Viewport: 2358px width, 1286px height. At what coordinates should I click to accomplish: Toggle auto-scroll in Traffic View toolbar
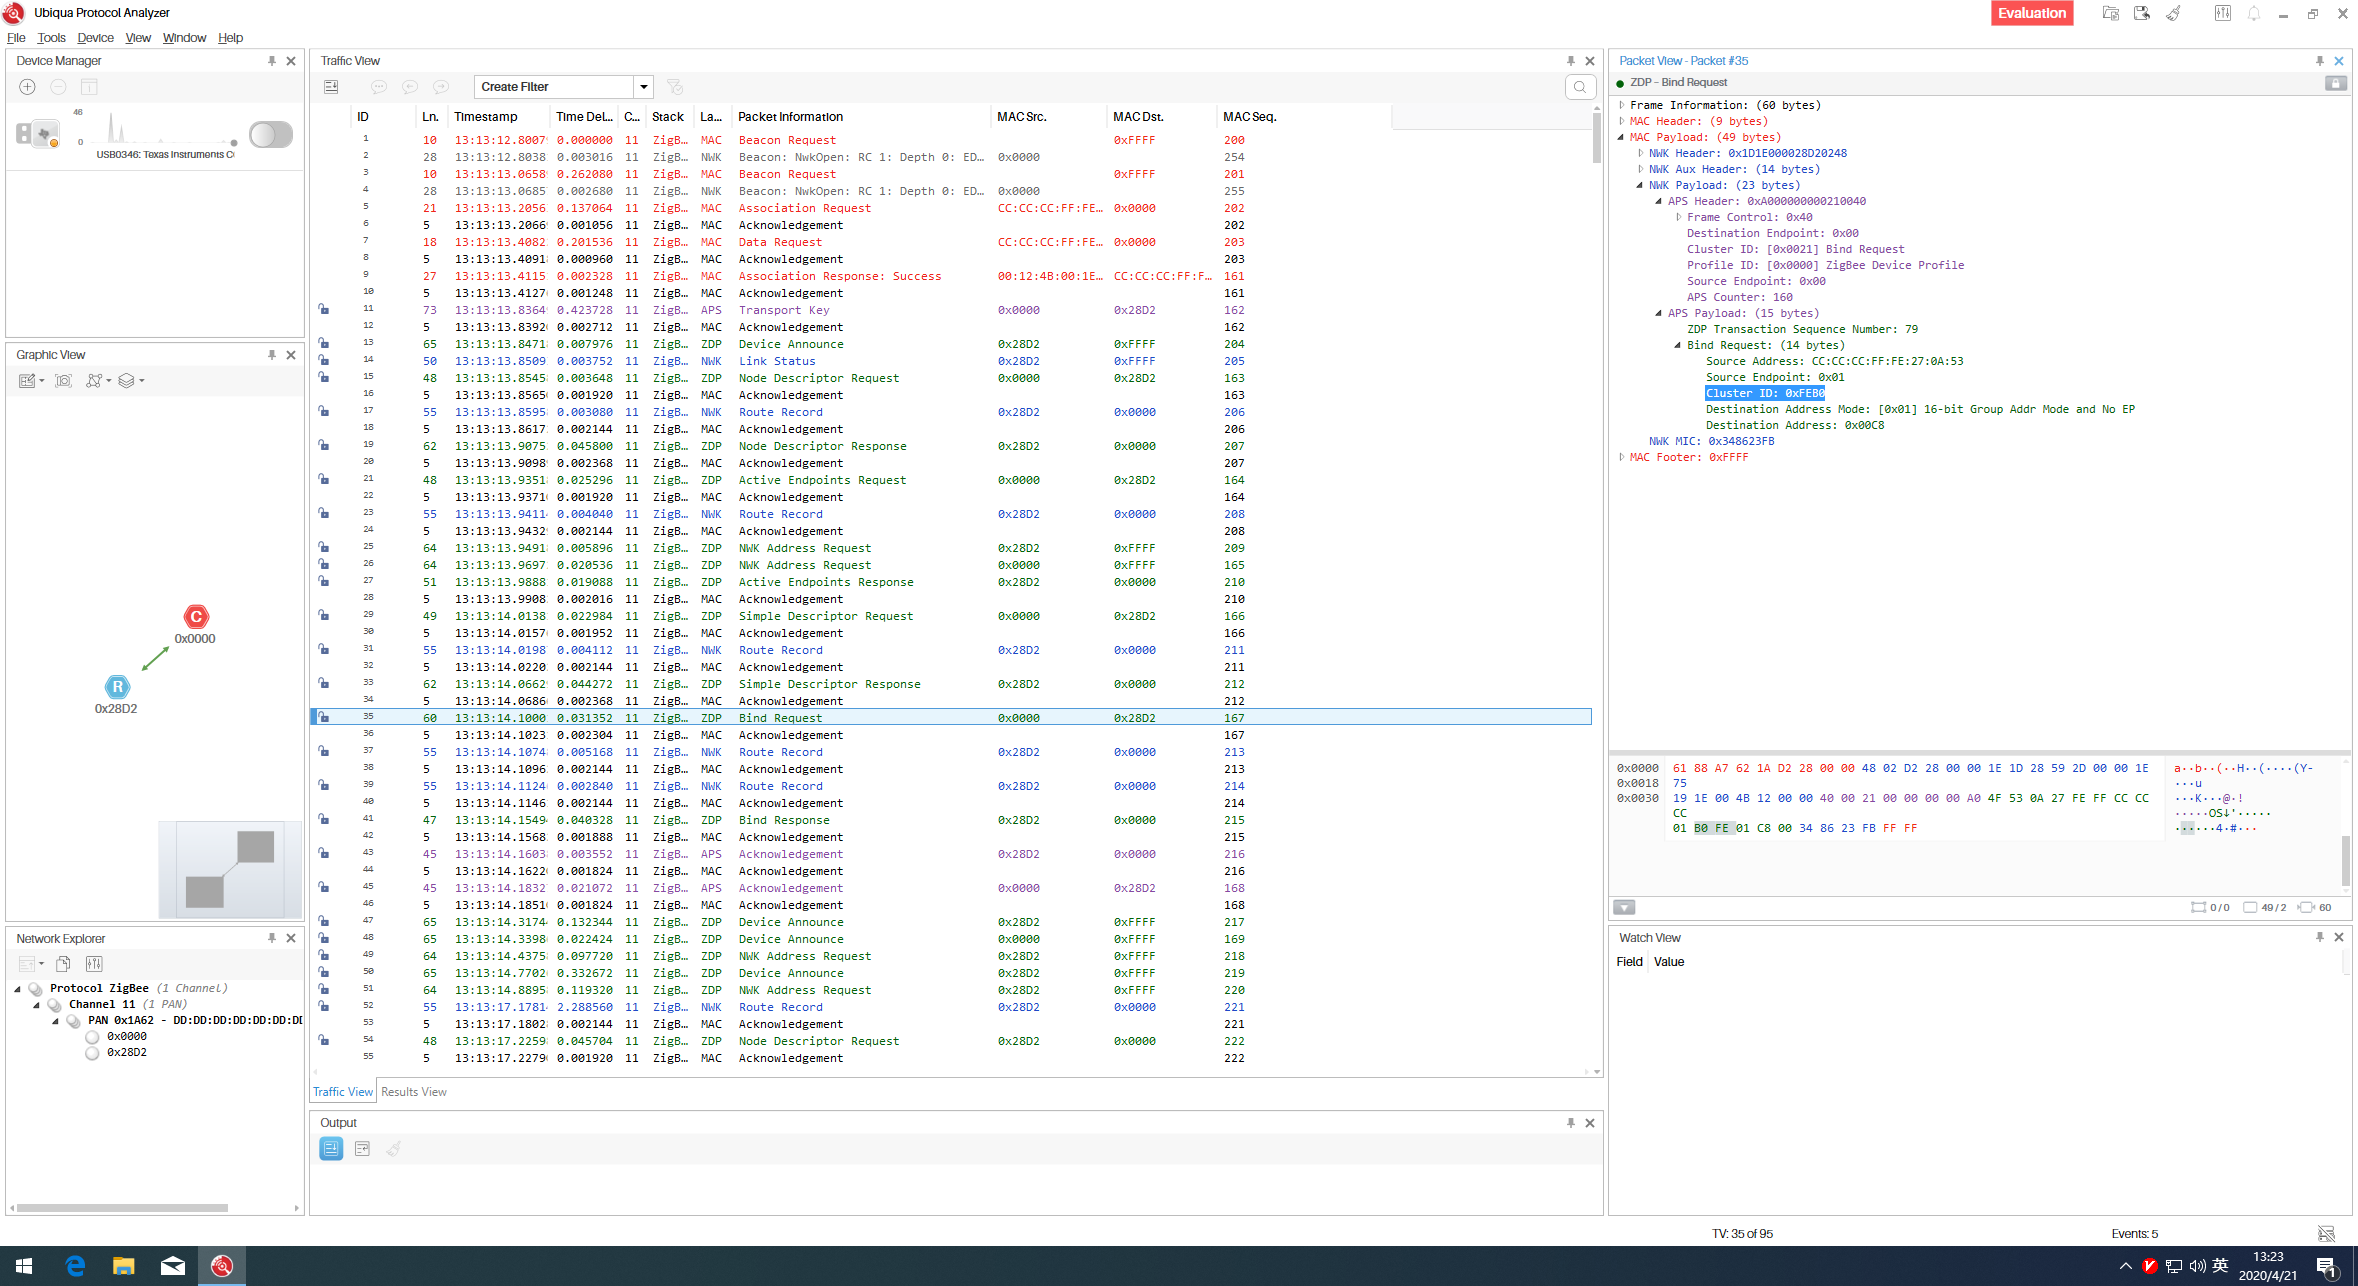click(x=331, y=87)
